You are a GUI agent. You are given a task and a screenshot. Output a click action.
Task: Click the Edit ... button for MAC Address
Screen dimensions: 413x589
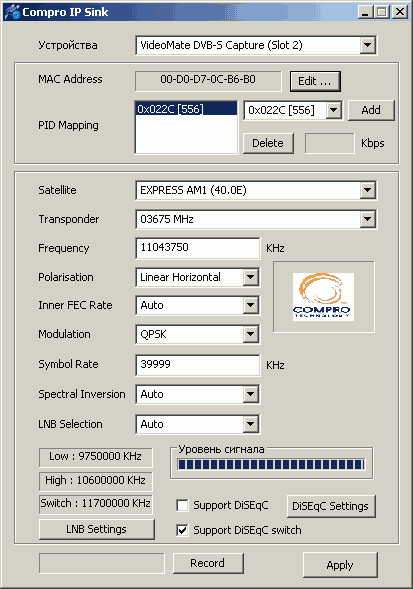point(315,81)
